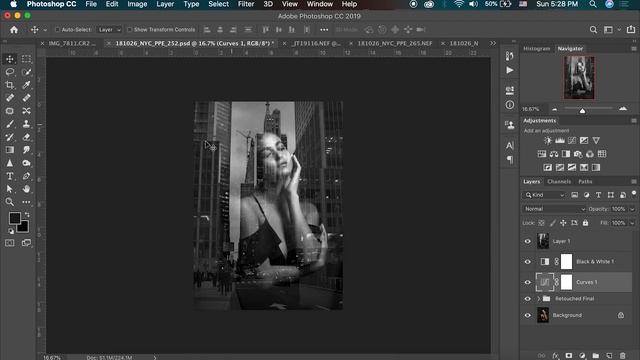Image resolution: width=640 pixels, height=360 pixels.
Task: Open the Layers panel menu
Action: [634, 182]
